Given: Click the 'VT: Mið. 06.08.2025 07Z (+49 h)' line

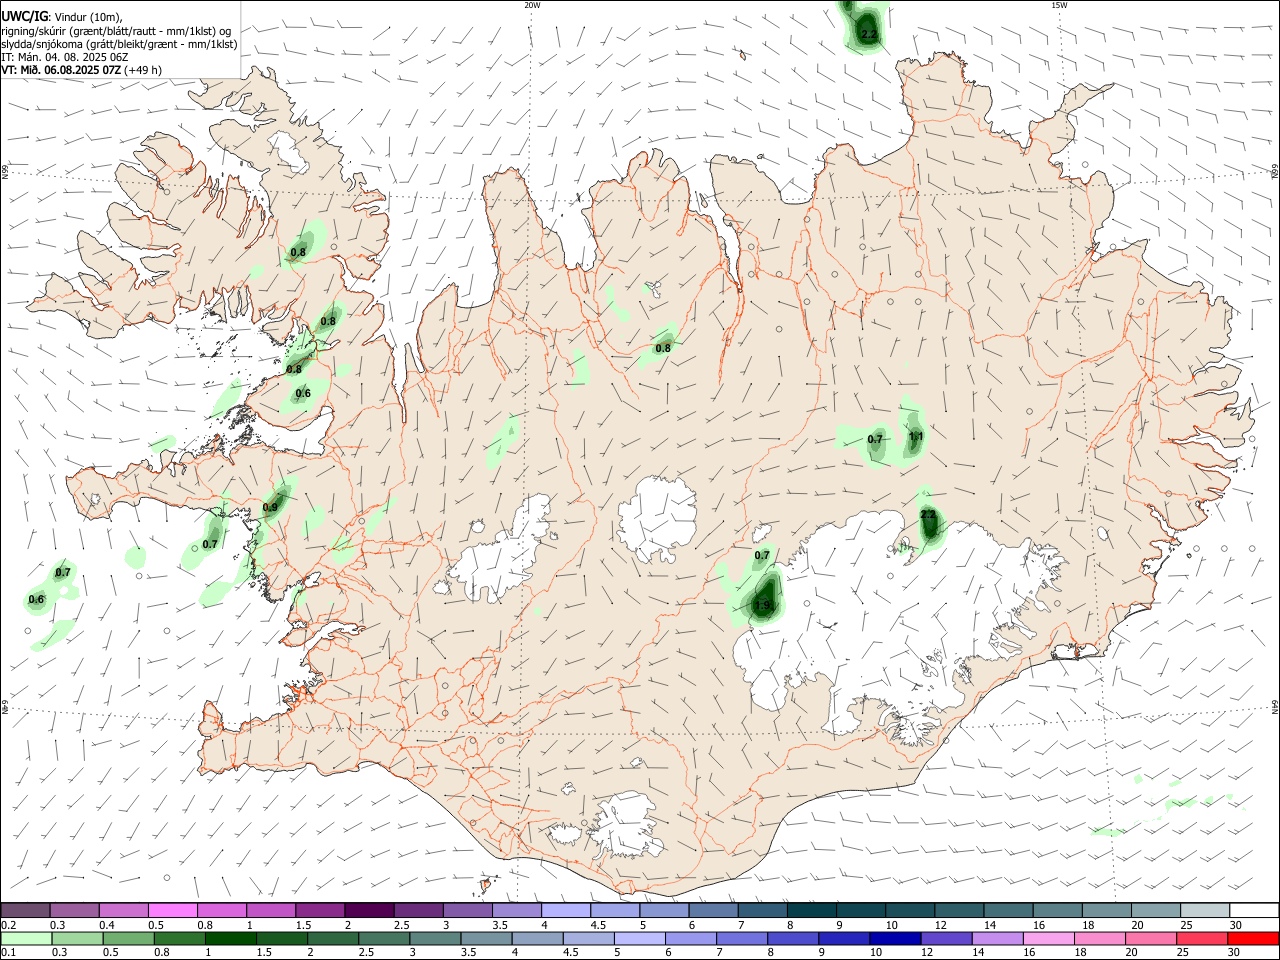Looking at the screenshot, I should 82,70.
